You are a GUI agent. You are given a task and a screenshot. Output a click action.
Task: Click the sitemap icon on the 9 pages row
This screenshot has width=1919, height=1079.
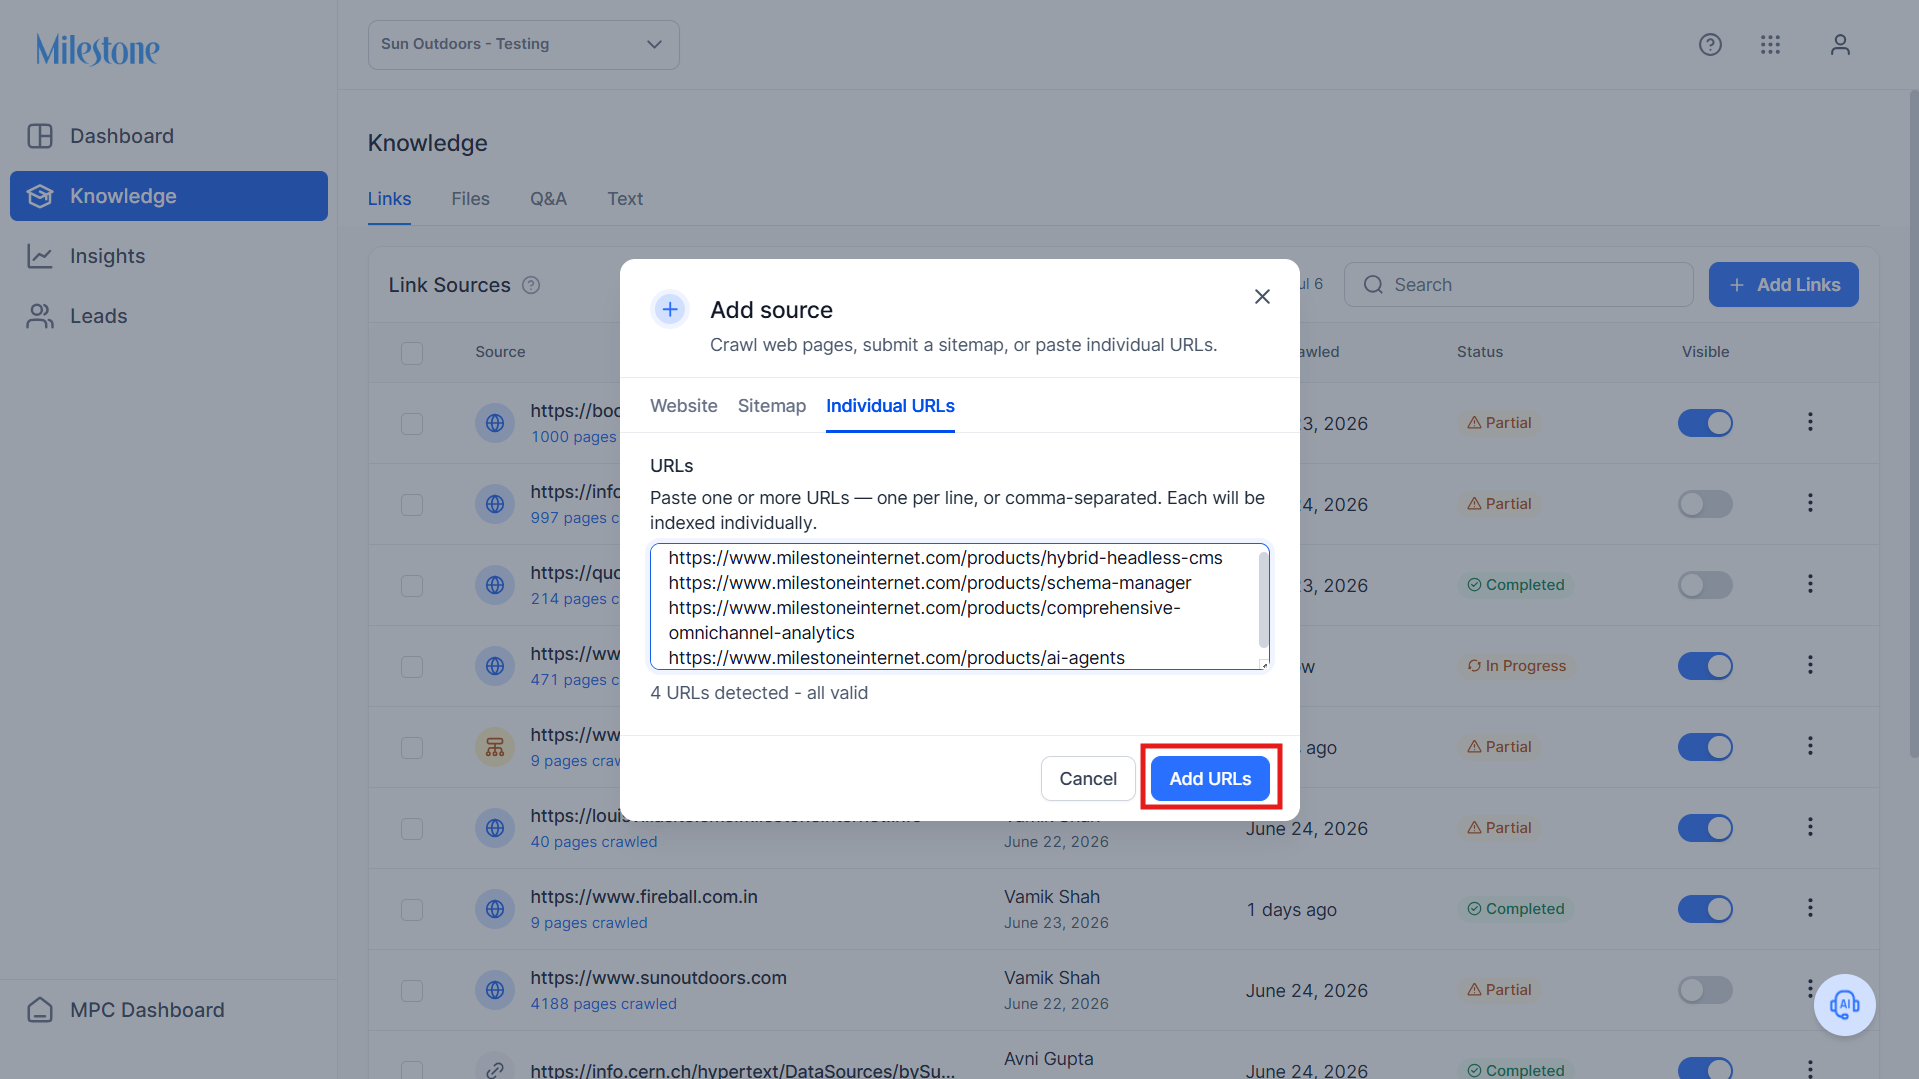495,747
